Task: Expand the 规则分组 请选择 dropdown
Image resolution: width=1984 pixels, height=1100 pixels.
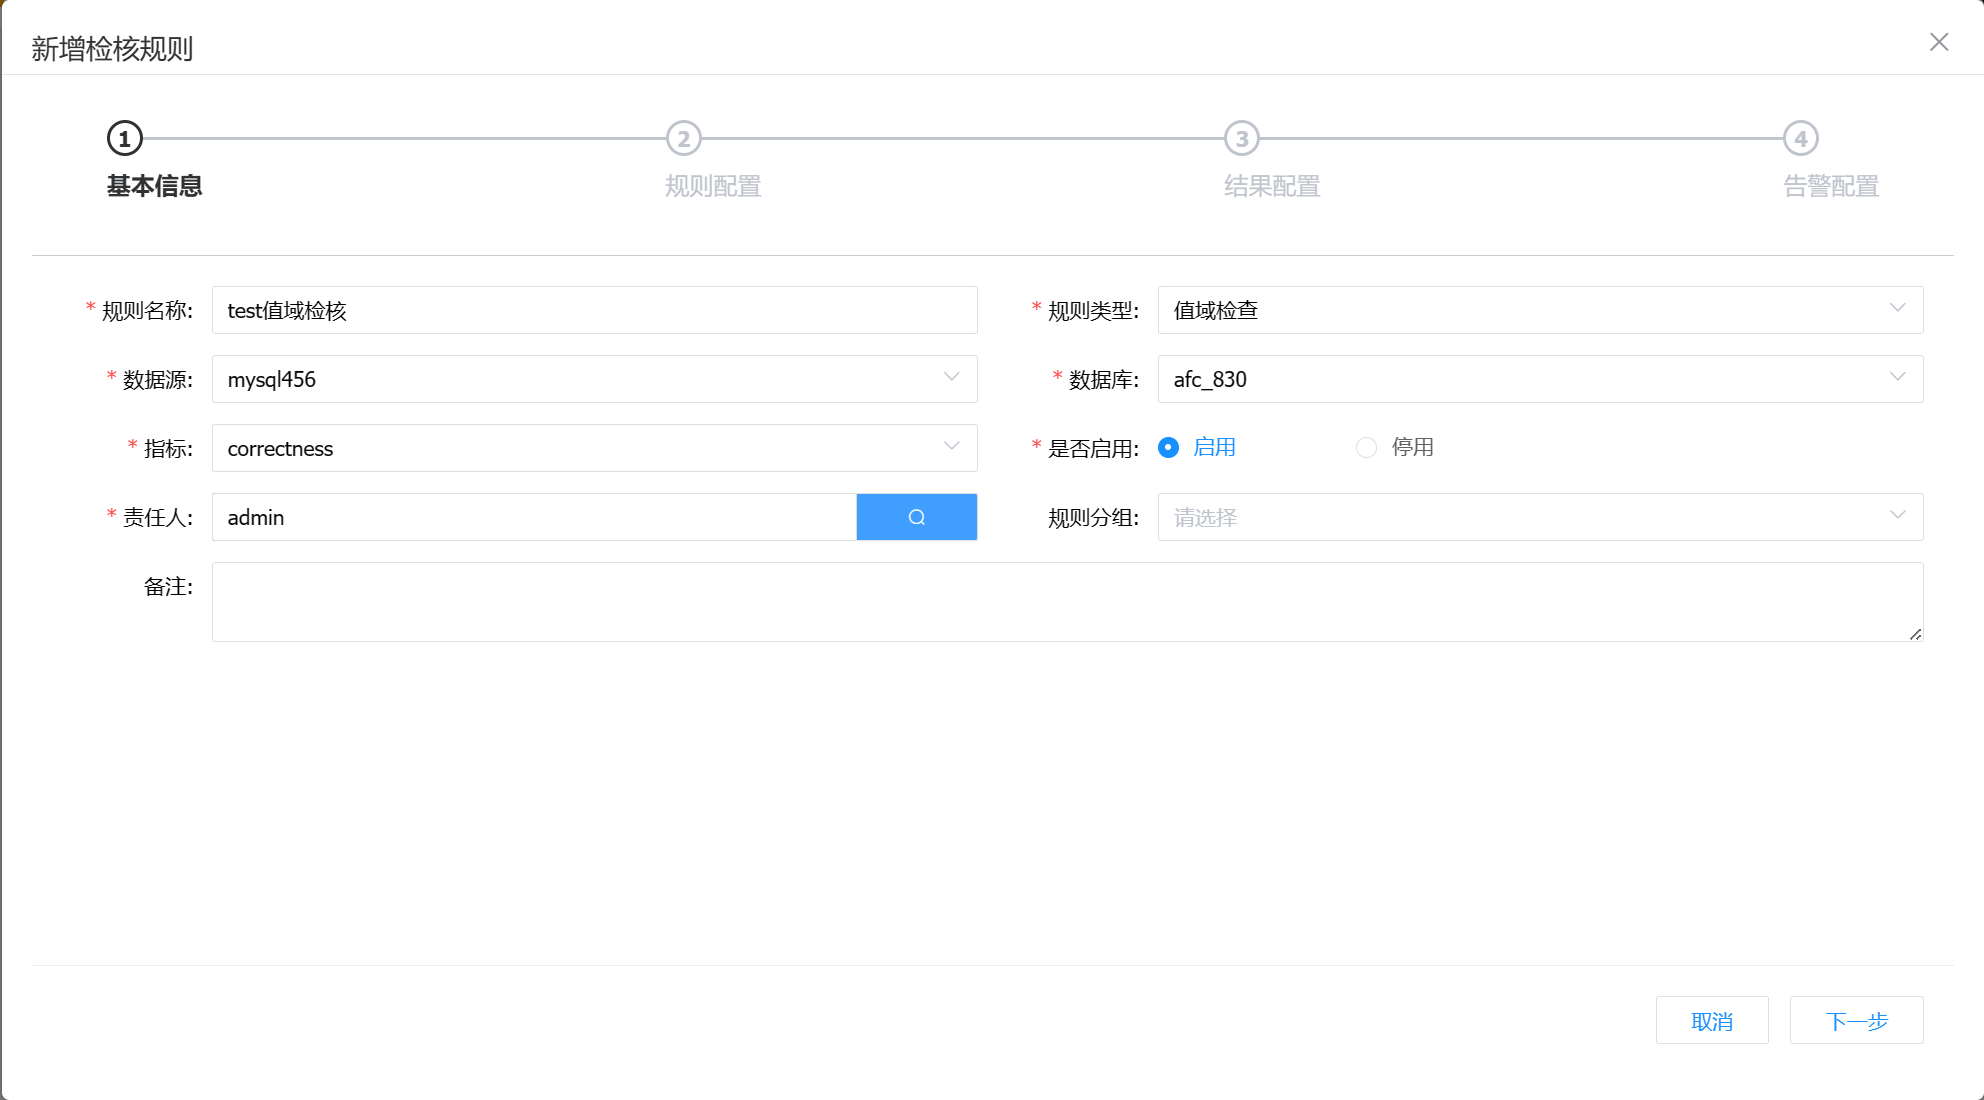Action: 1540,517
